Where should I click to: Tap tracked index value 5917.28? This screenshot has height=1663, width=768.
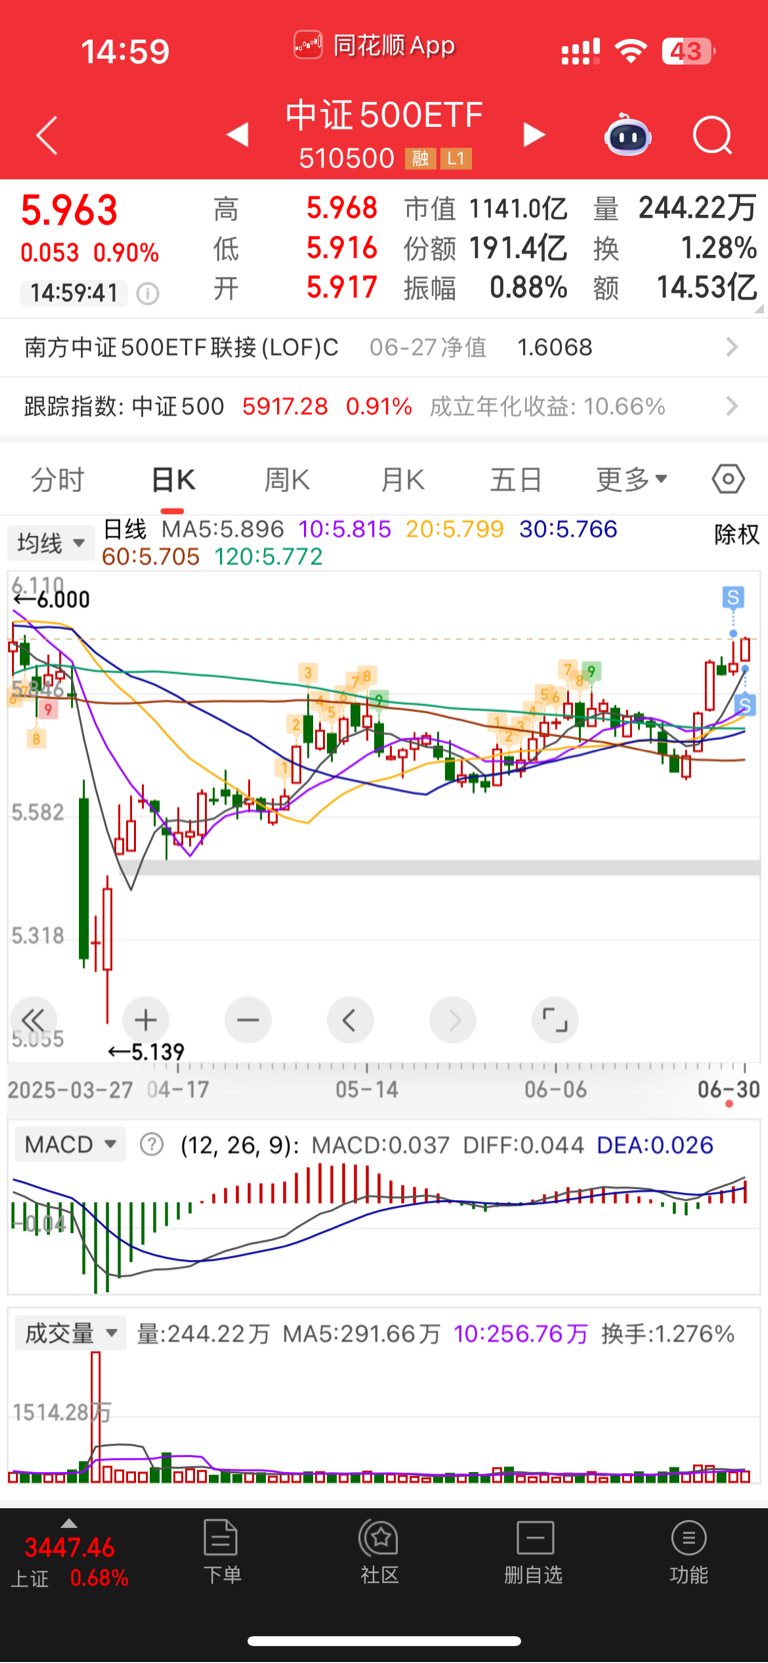point(285,406)
